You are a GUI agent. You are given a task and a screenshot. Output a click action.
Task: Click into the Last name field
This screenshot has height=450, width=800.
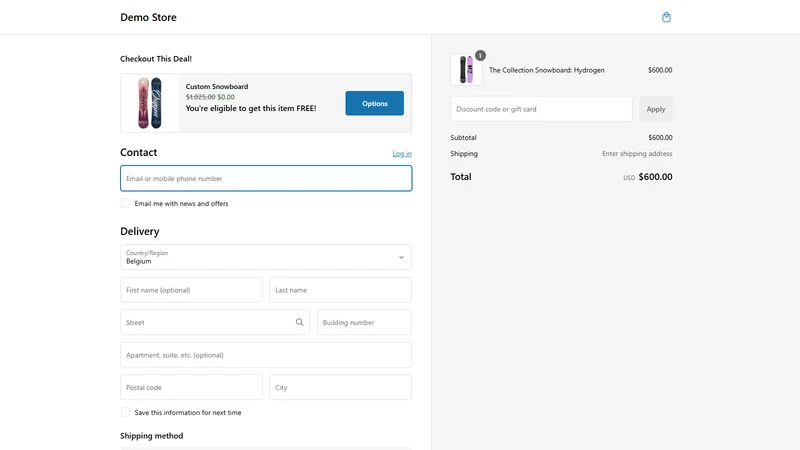tap(340, 290)
